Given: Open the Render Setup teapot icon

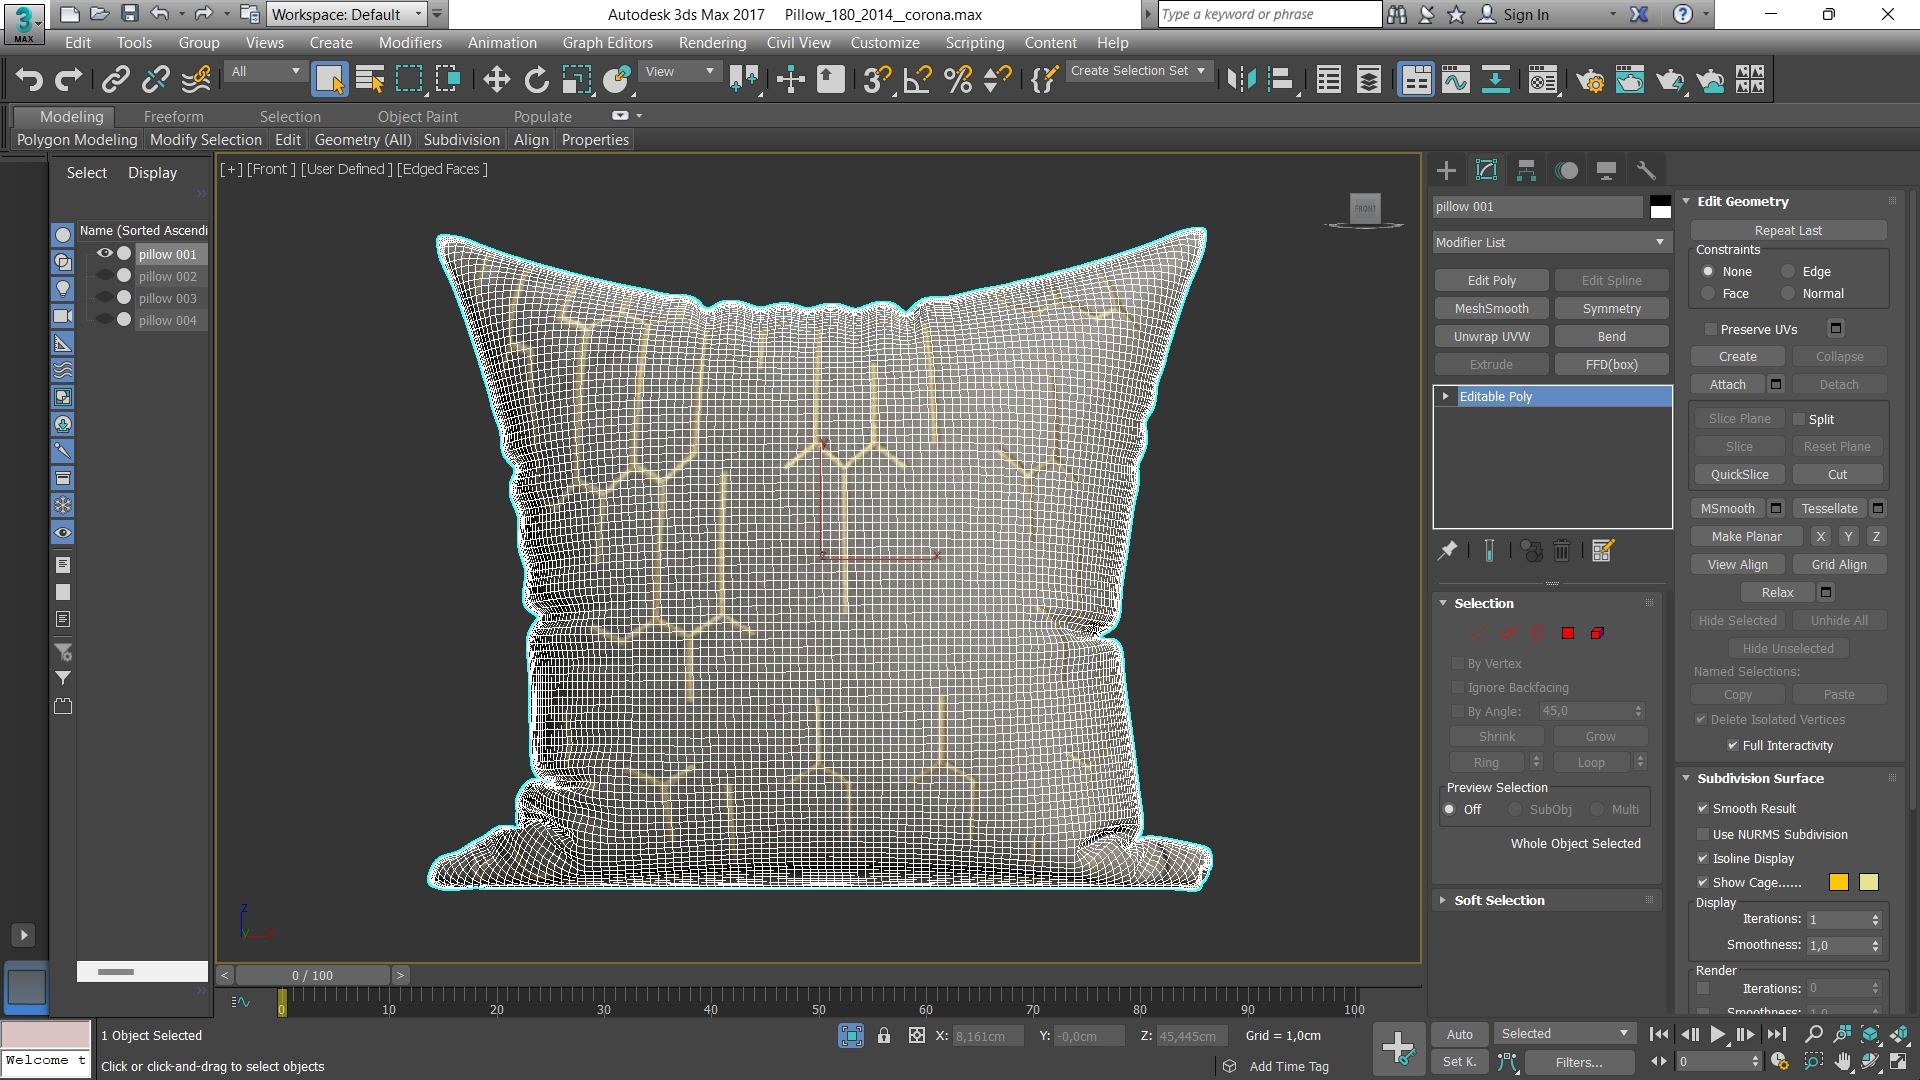Looking at the screenshot, I should 1590,80.
